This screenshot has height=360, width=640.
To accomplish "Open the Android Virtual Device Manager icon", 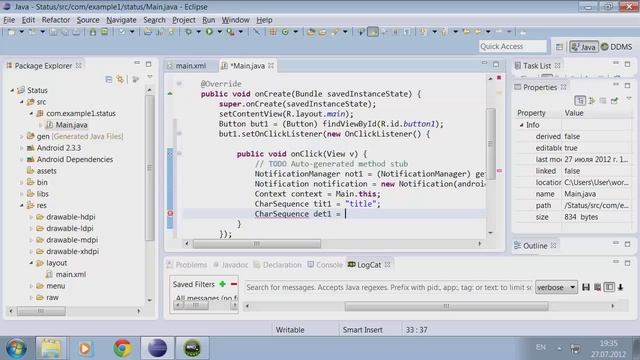I will coord(104,32).
